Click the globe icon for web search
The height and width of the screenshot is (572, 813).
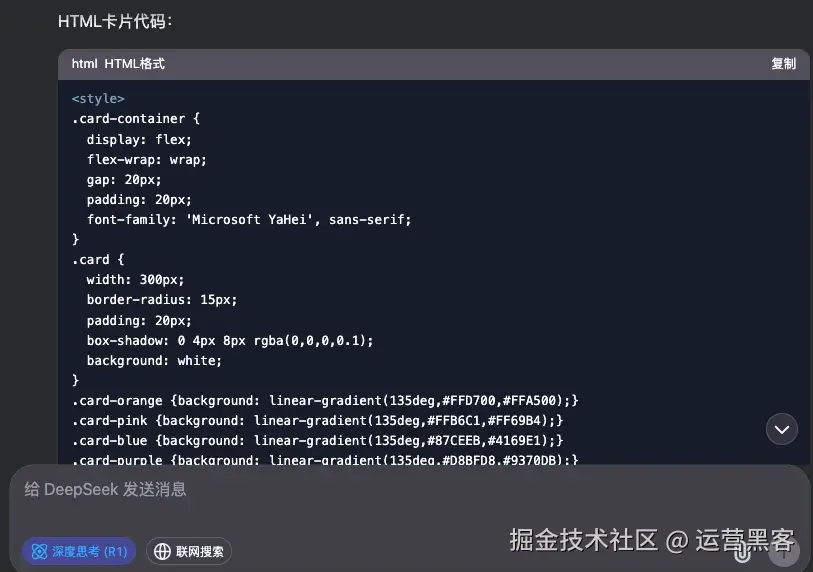(162, 551)
